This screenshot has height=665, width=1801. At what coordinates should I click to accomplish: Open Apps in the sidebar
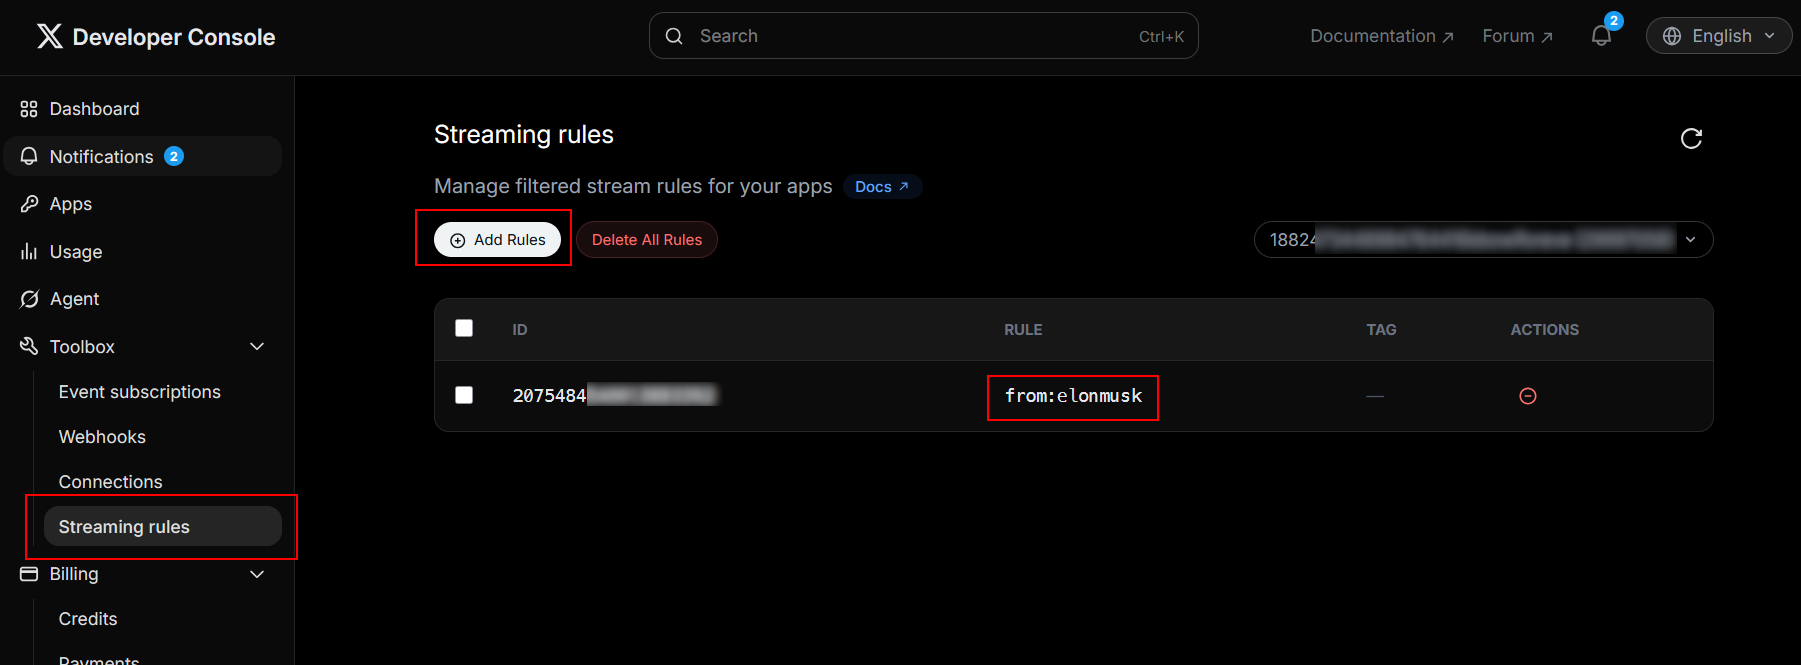[x=143, y=204]
